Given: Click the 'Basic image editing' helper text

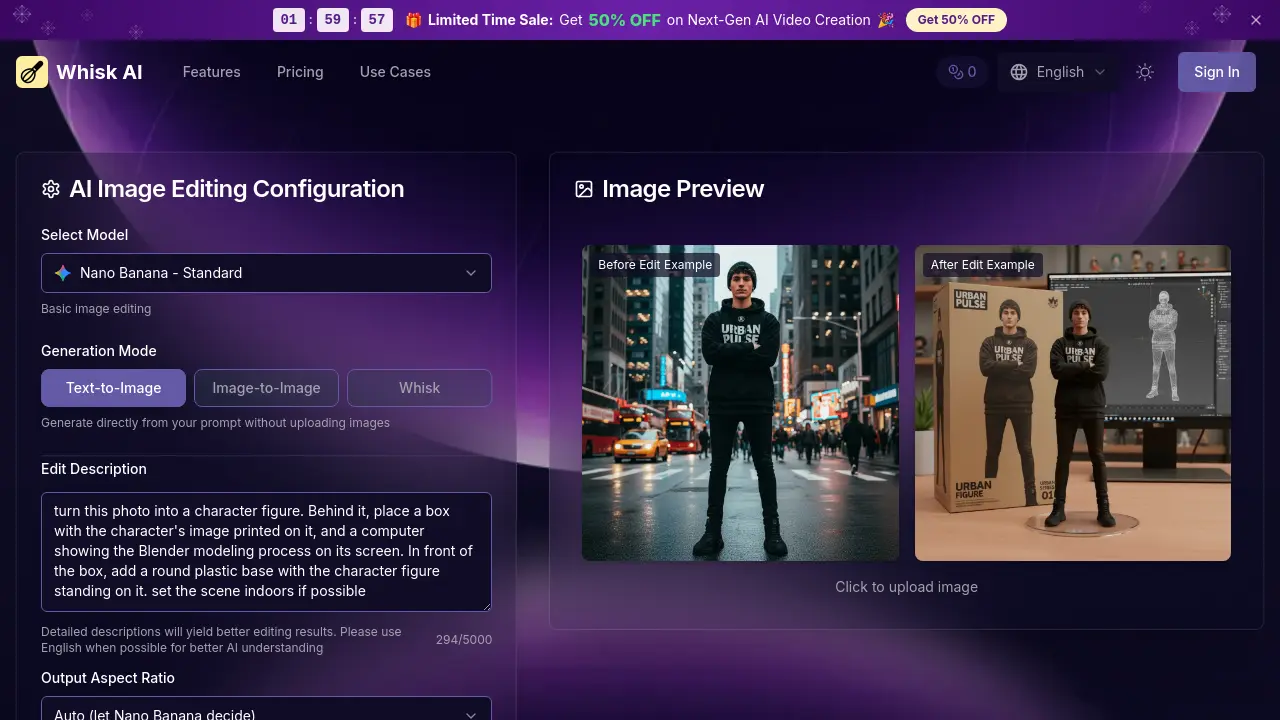Looking at the screenshot, I should (x=96, y=309).
